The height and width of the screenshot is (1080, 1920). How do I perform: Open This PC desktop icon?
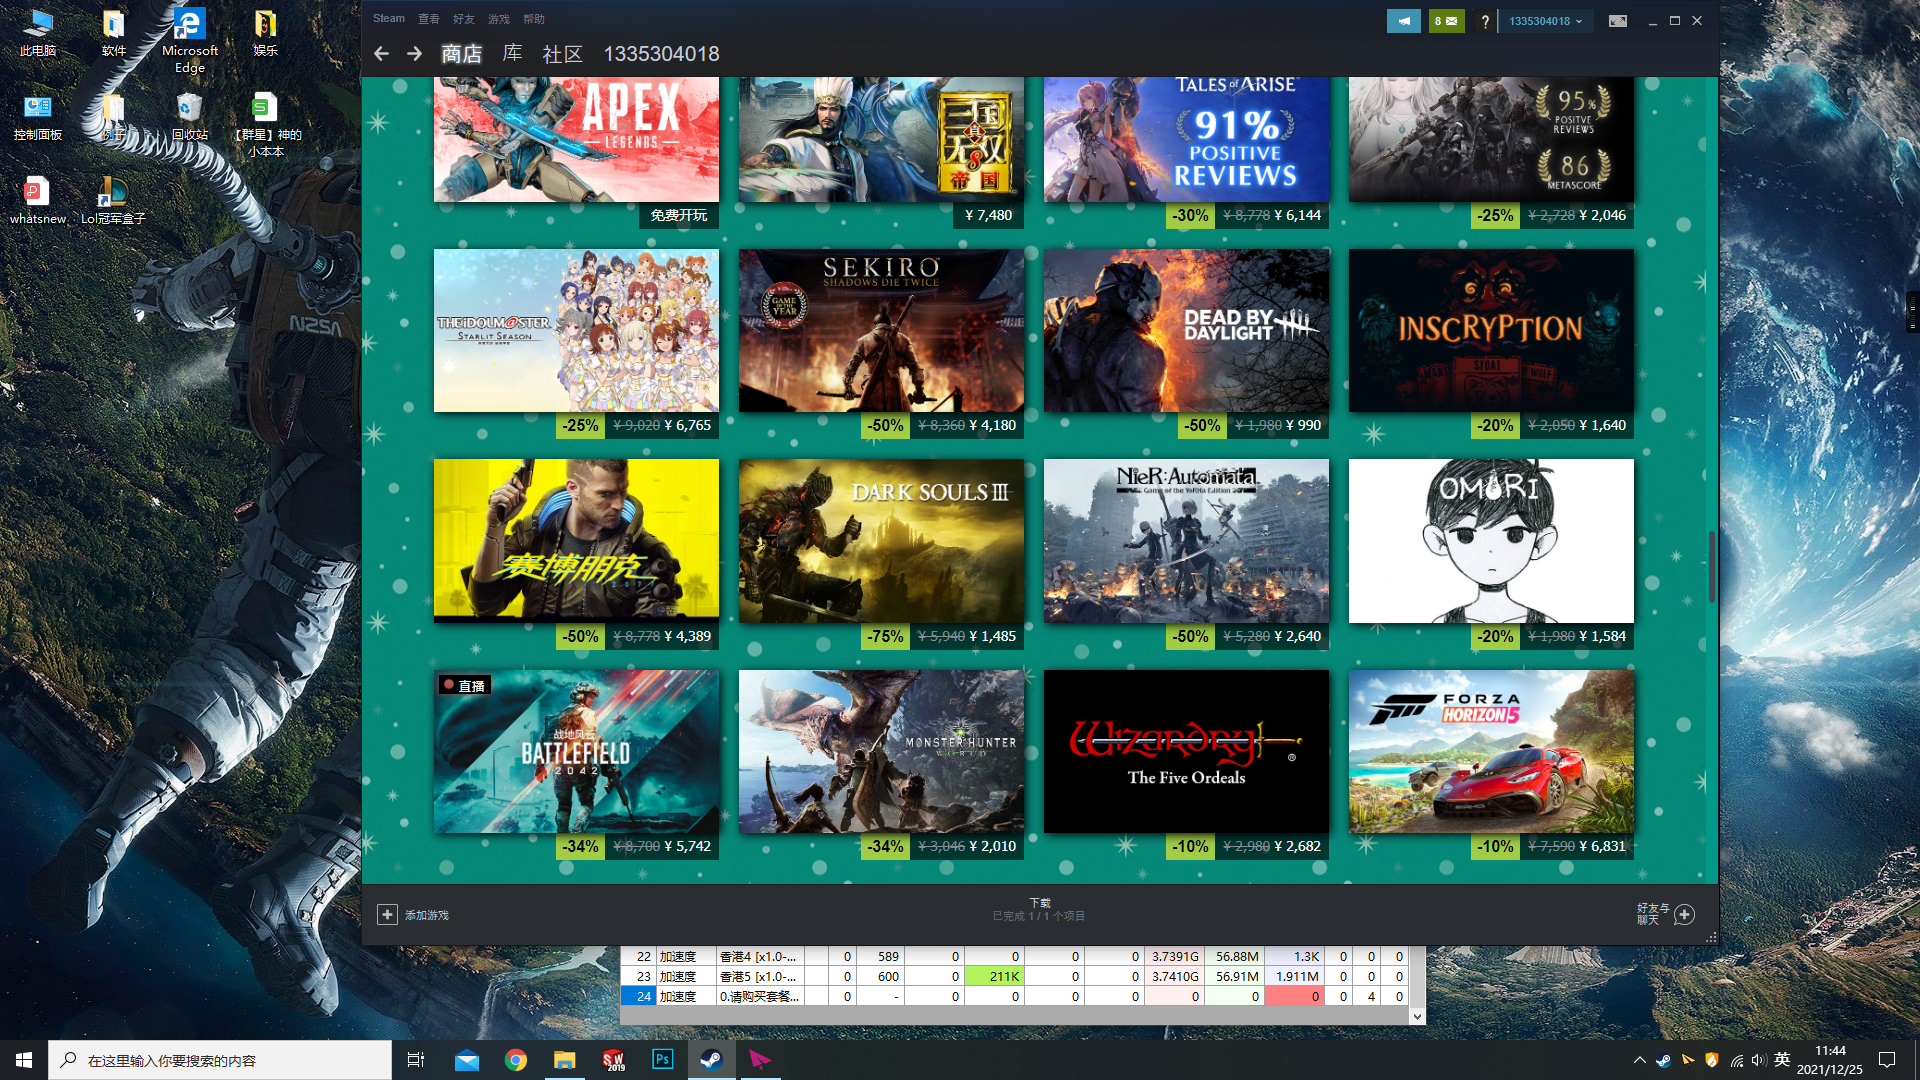click(x=38, y=32)
